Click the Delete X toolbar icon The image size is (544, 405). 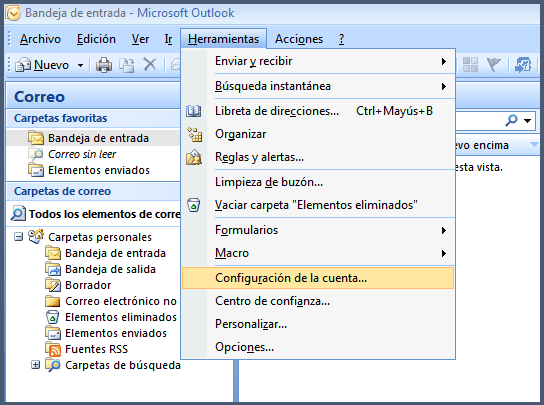tap(150, 65)
